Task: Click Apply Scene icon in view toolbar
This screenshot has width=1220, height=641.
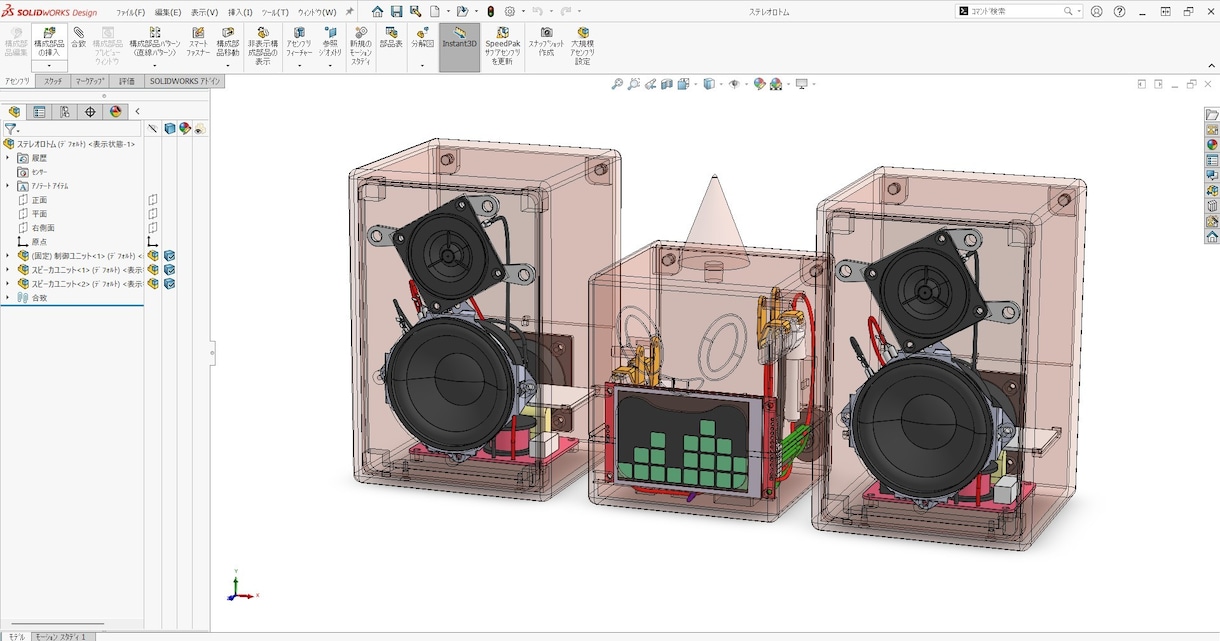Action: pyautogui.click(x=775, y=84)
